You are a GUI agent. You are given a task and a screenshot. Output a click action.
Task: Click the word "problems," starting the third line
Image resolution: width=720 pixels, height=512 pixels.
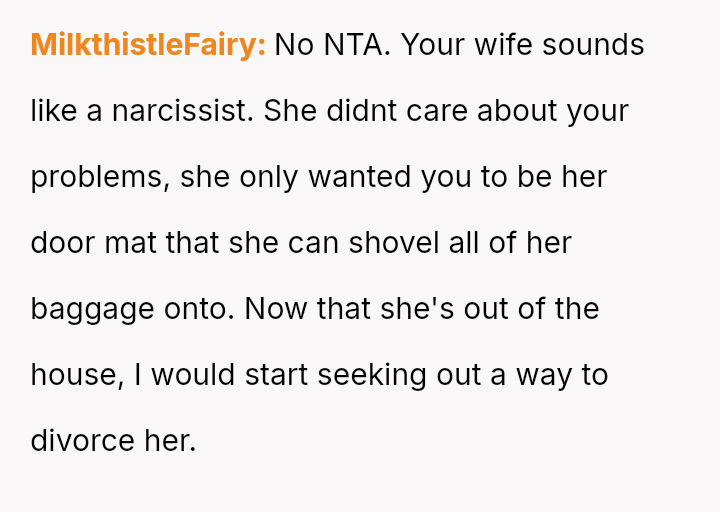point(95,177)
